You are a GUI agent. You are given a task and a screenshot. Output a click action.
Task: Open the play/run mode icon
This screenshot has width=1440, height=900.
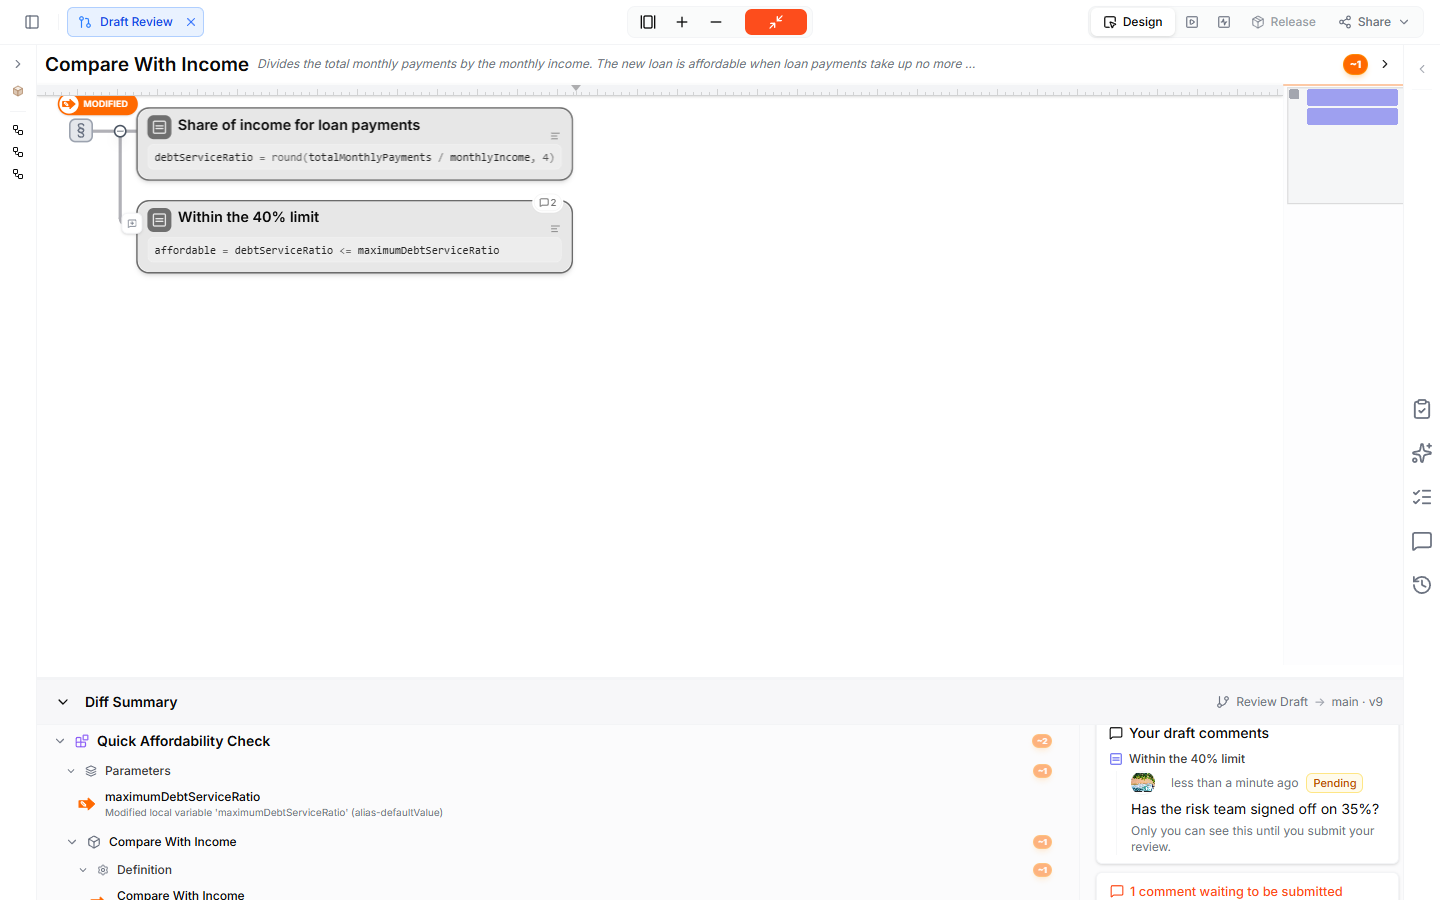coord(1192,22)
